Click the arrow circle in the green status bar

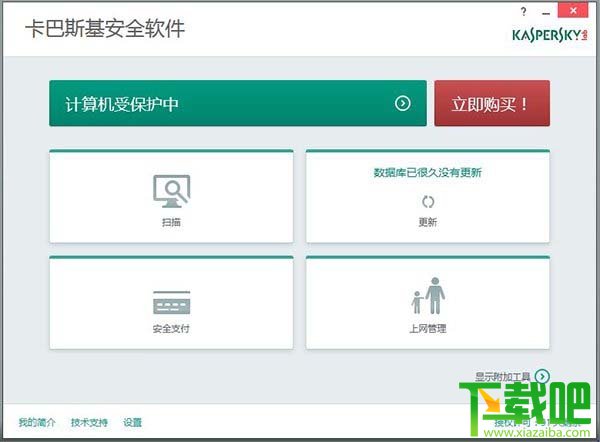tap(403, 103)
